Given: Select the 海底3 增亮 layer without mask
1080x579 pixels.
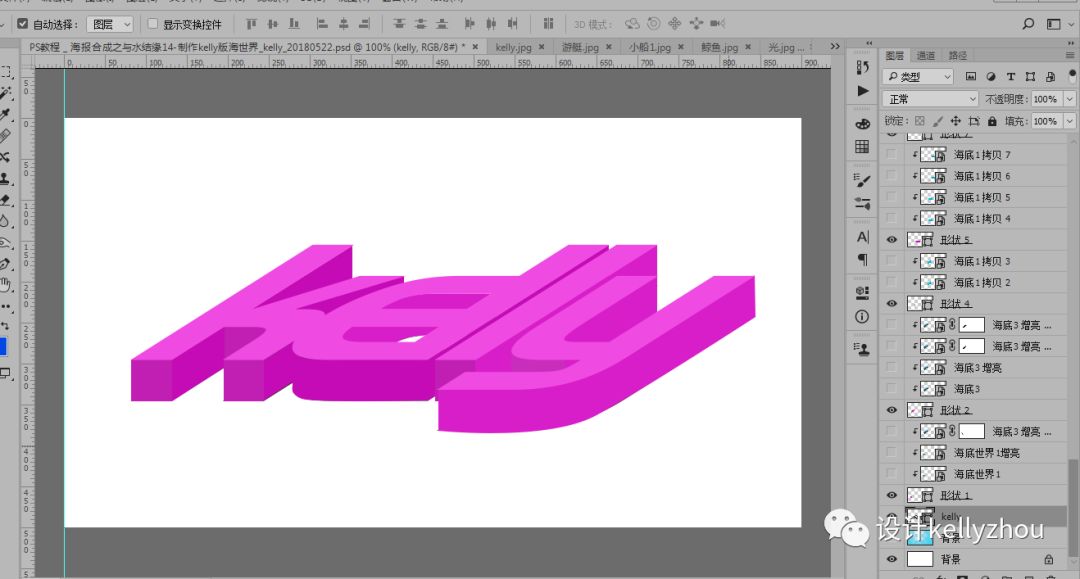Looking at the screenshot, I should pos(974,368).
